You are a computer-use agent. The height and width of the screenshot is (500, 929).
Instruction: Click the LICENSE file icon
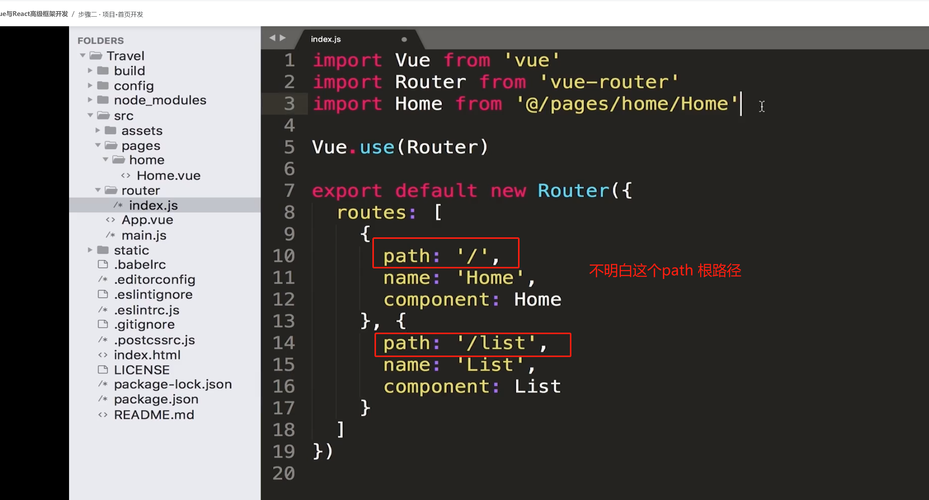click(x=103, y=370)
